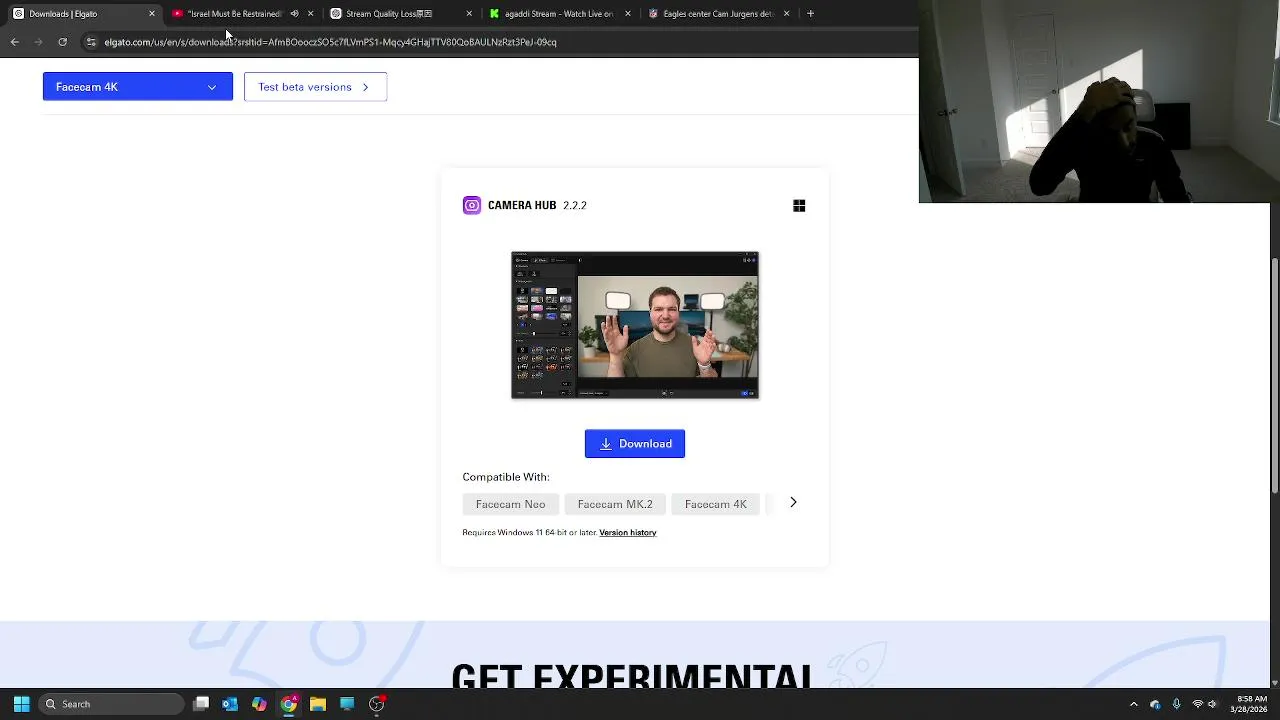Open the Windows Start menu

coord(21,704)
